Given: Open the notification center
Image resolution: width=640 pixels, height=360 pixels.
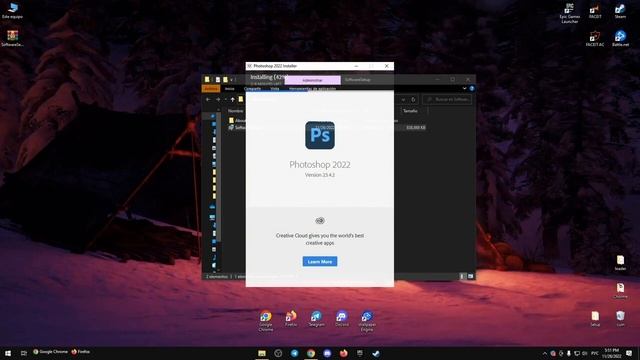Looking at the screenshot, I should (x=629, y=353).
